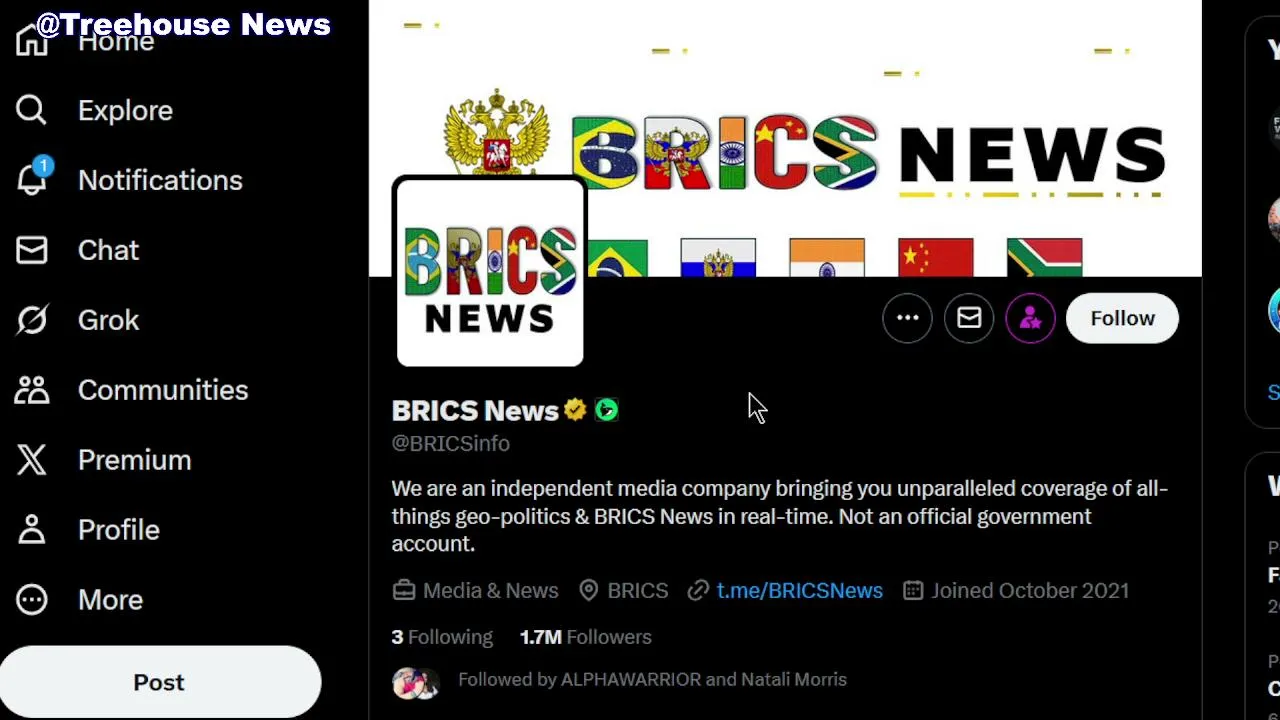Open the three-dots profile options menu
This screenshot has width=1280, height=720.
click(907, 318)
